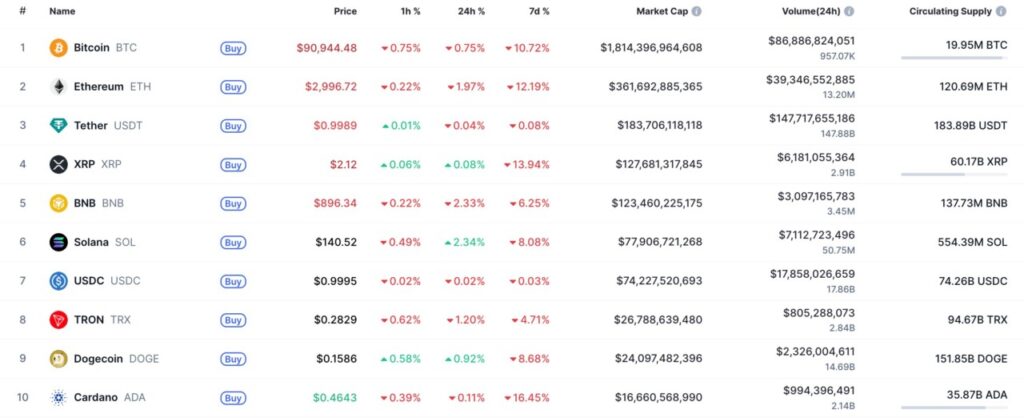Open the Circulating Supply info tooltip
This screenshot has height=418, width=1024.
tap(1001, 11)
